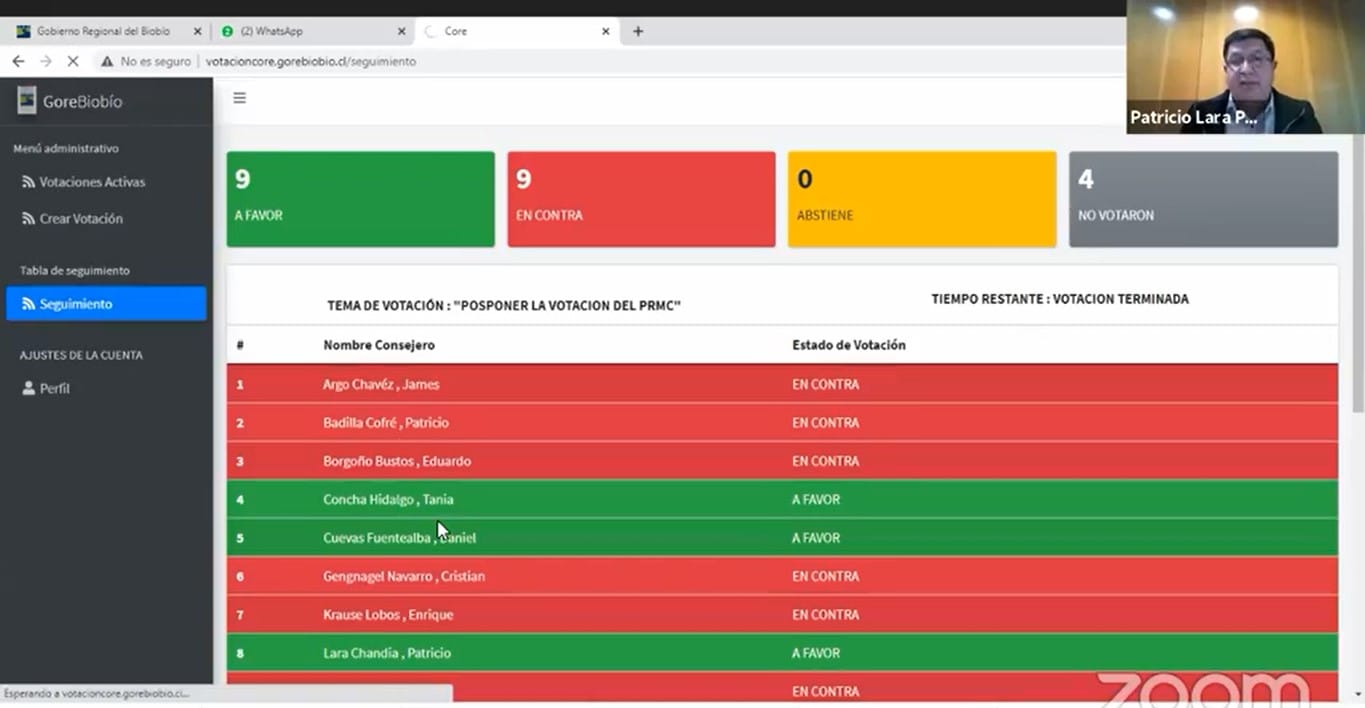1365x708 pixels.
Task: Click the Perfil user icon
Action: pyautogui.click(x=28, y=388)
